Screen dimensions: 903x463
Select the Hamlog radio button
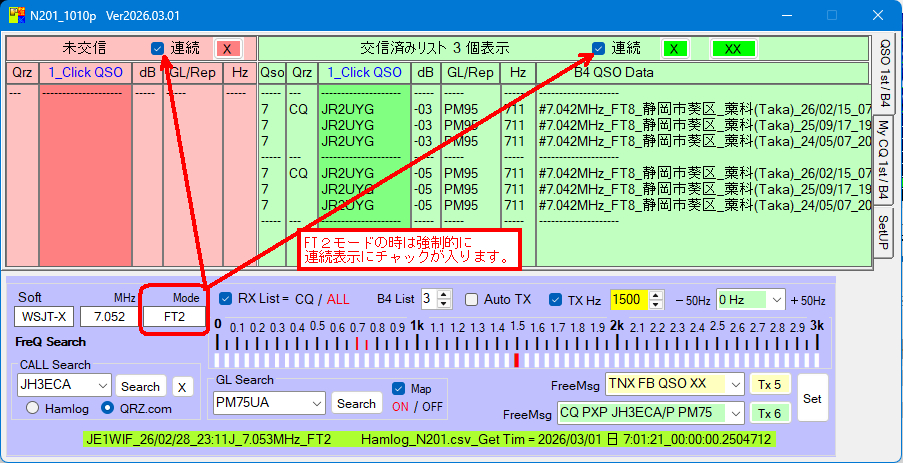click(x=33, y=408)
